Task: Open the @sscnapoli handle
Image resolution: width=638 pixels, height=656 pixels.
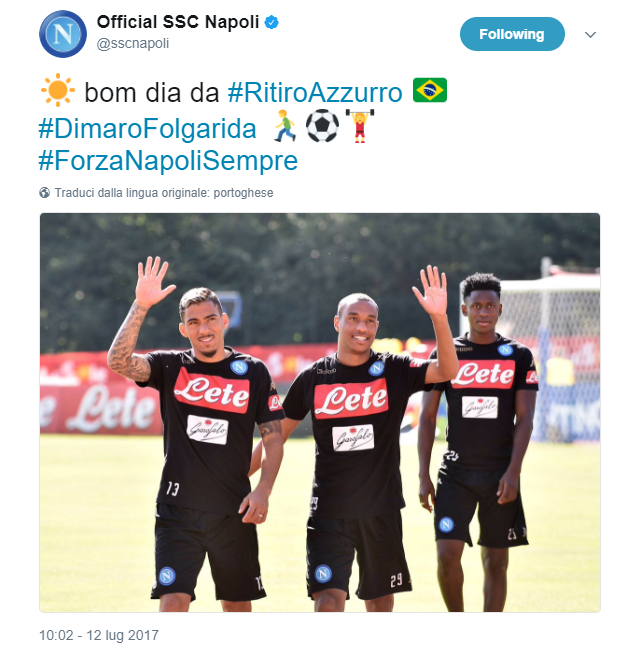Action: pos(133,43)
